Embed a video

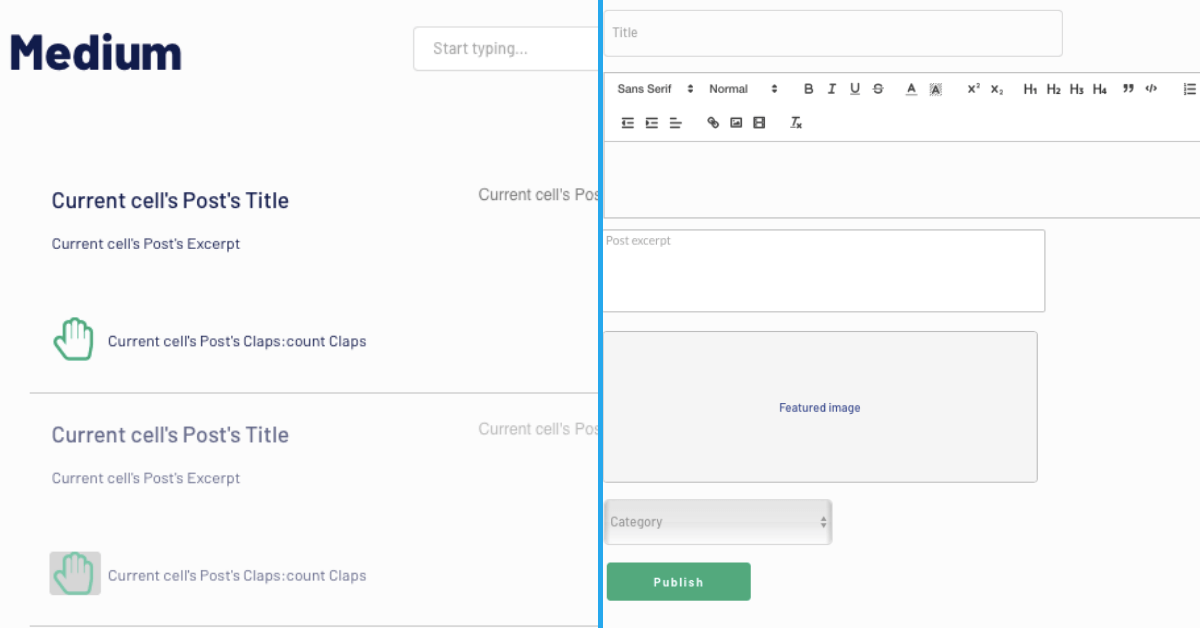point(760,122)
